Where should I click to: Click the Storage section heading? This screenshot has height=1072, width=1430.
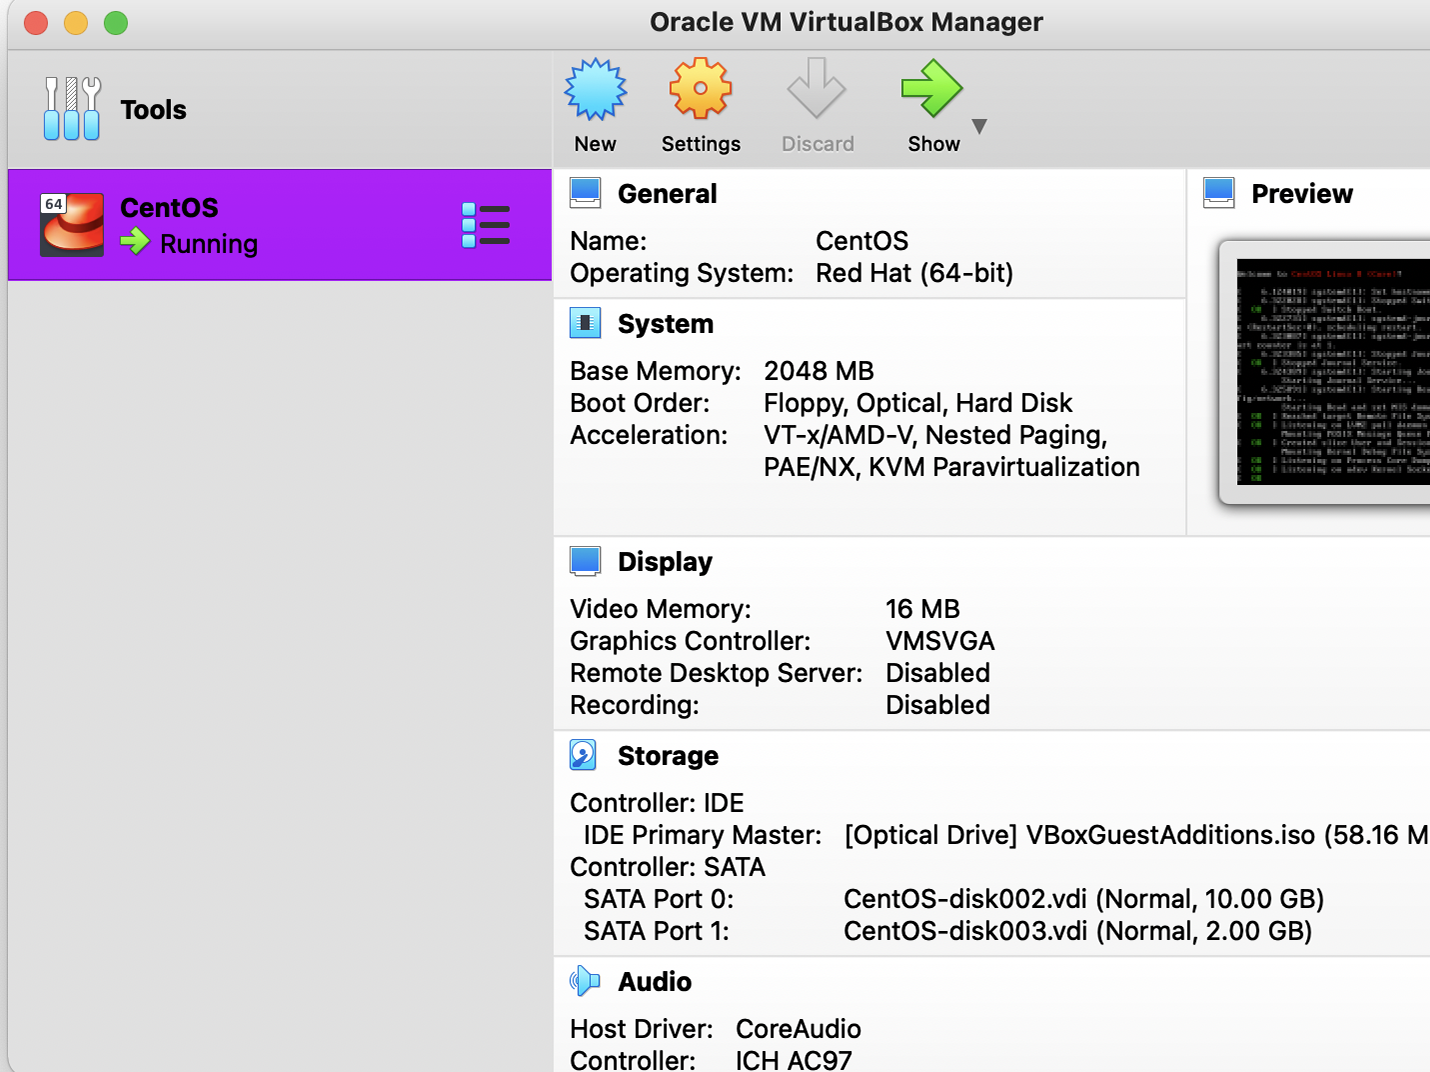(x=668, y=756)
